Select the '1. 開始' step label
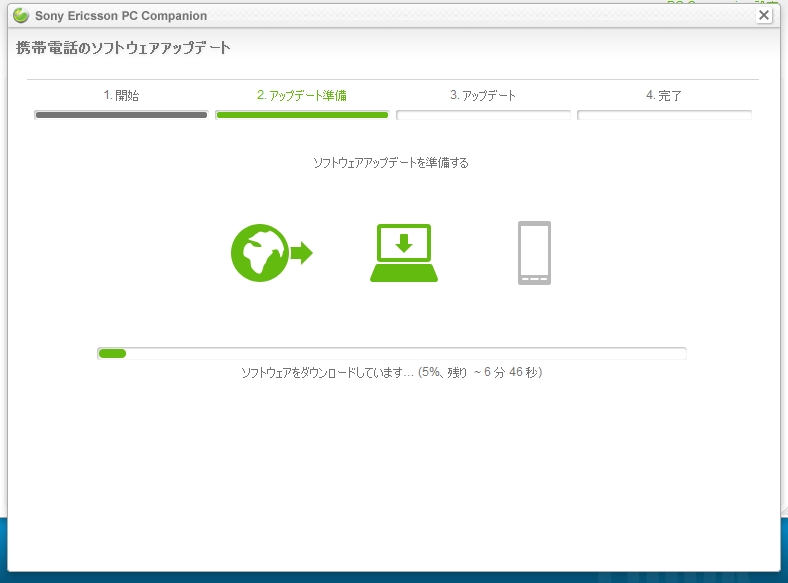The height and width of the screenshot is (583, 788). 121,96
